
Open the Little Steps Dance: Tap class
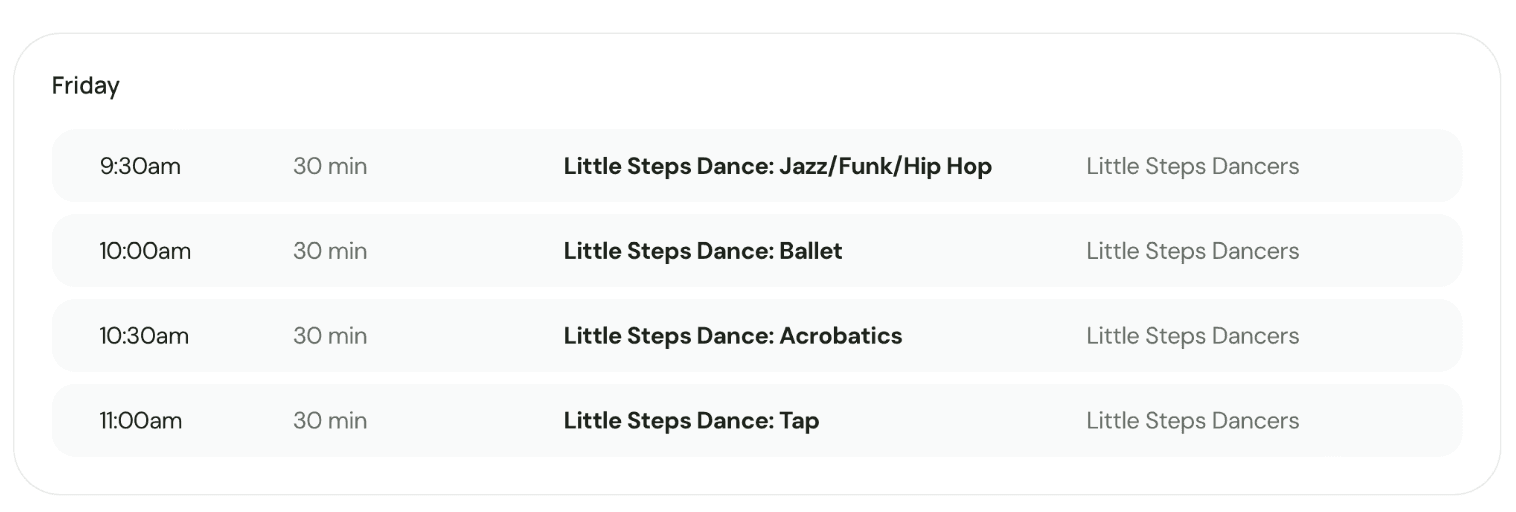point(691,421)
